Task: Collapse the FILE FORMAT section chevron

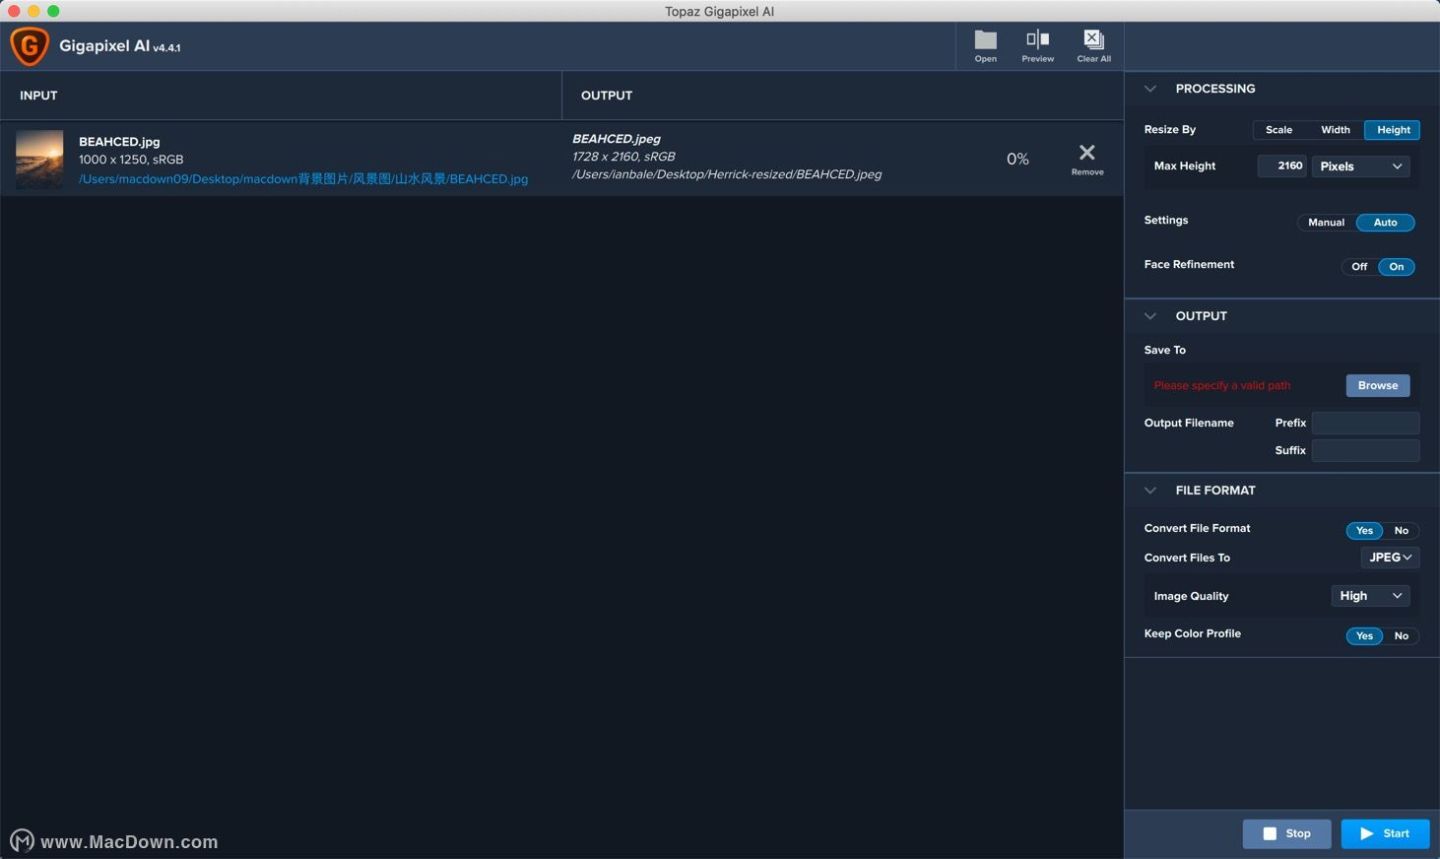Action: (1150, 490)
